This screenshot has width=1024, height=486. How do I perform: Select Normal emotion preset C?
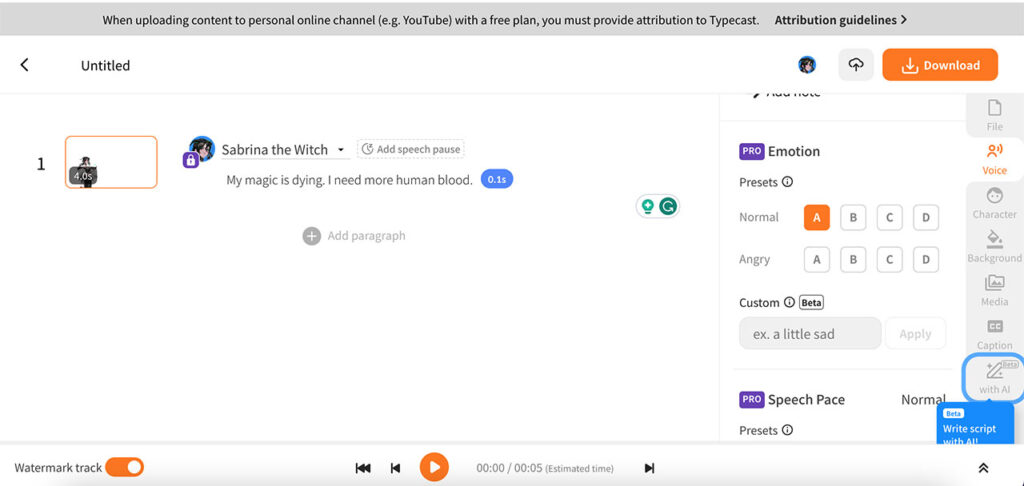889,218
